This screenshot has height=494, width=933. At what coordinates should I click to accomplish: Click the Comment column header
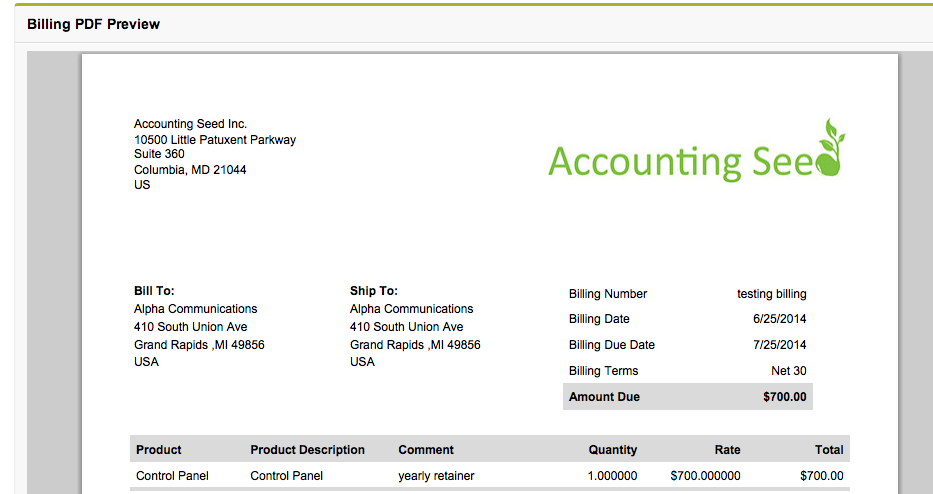point(426,450)
